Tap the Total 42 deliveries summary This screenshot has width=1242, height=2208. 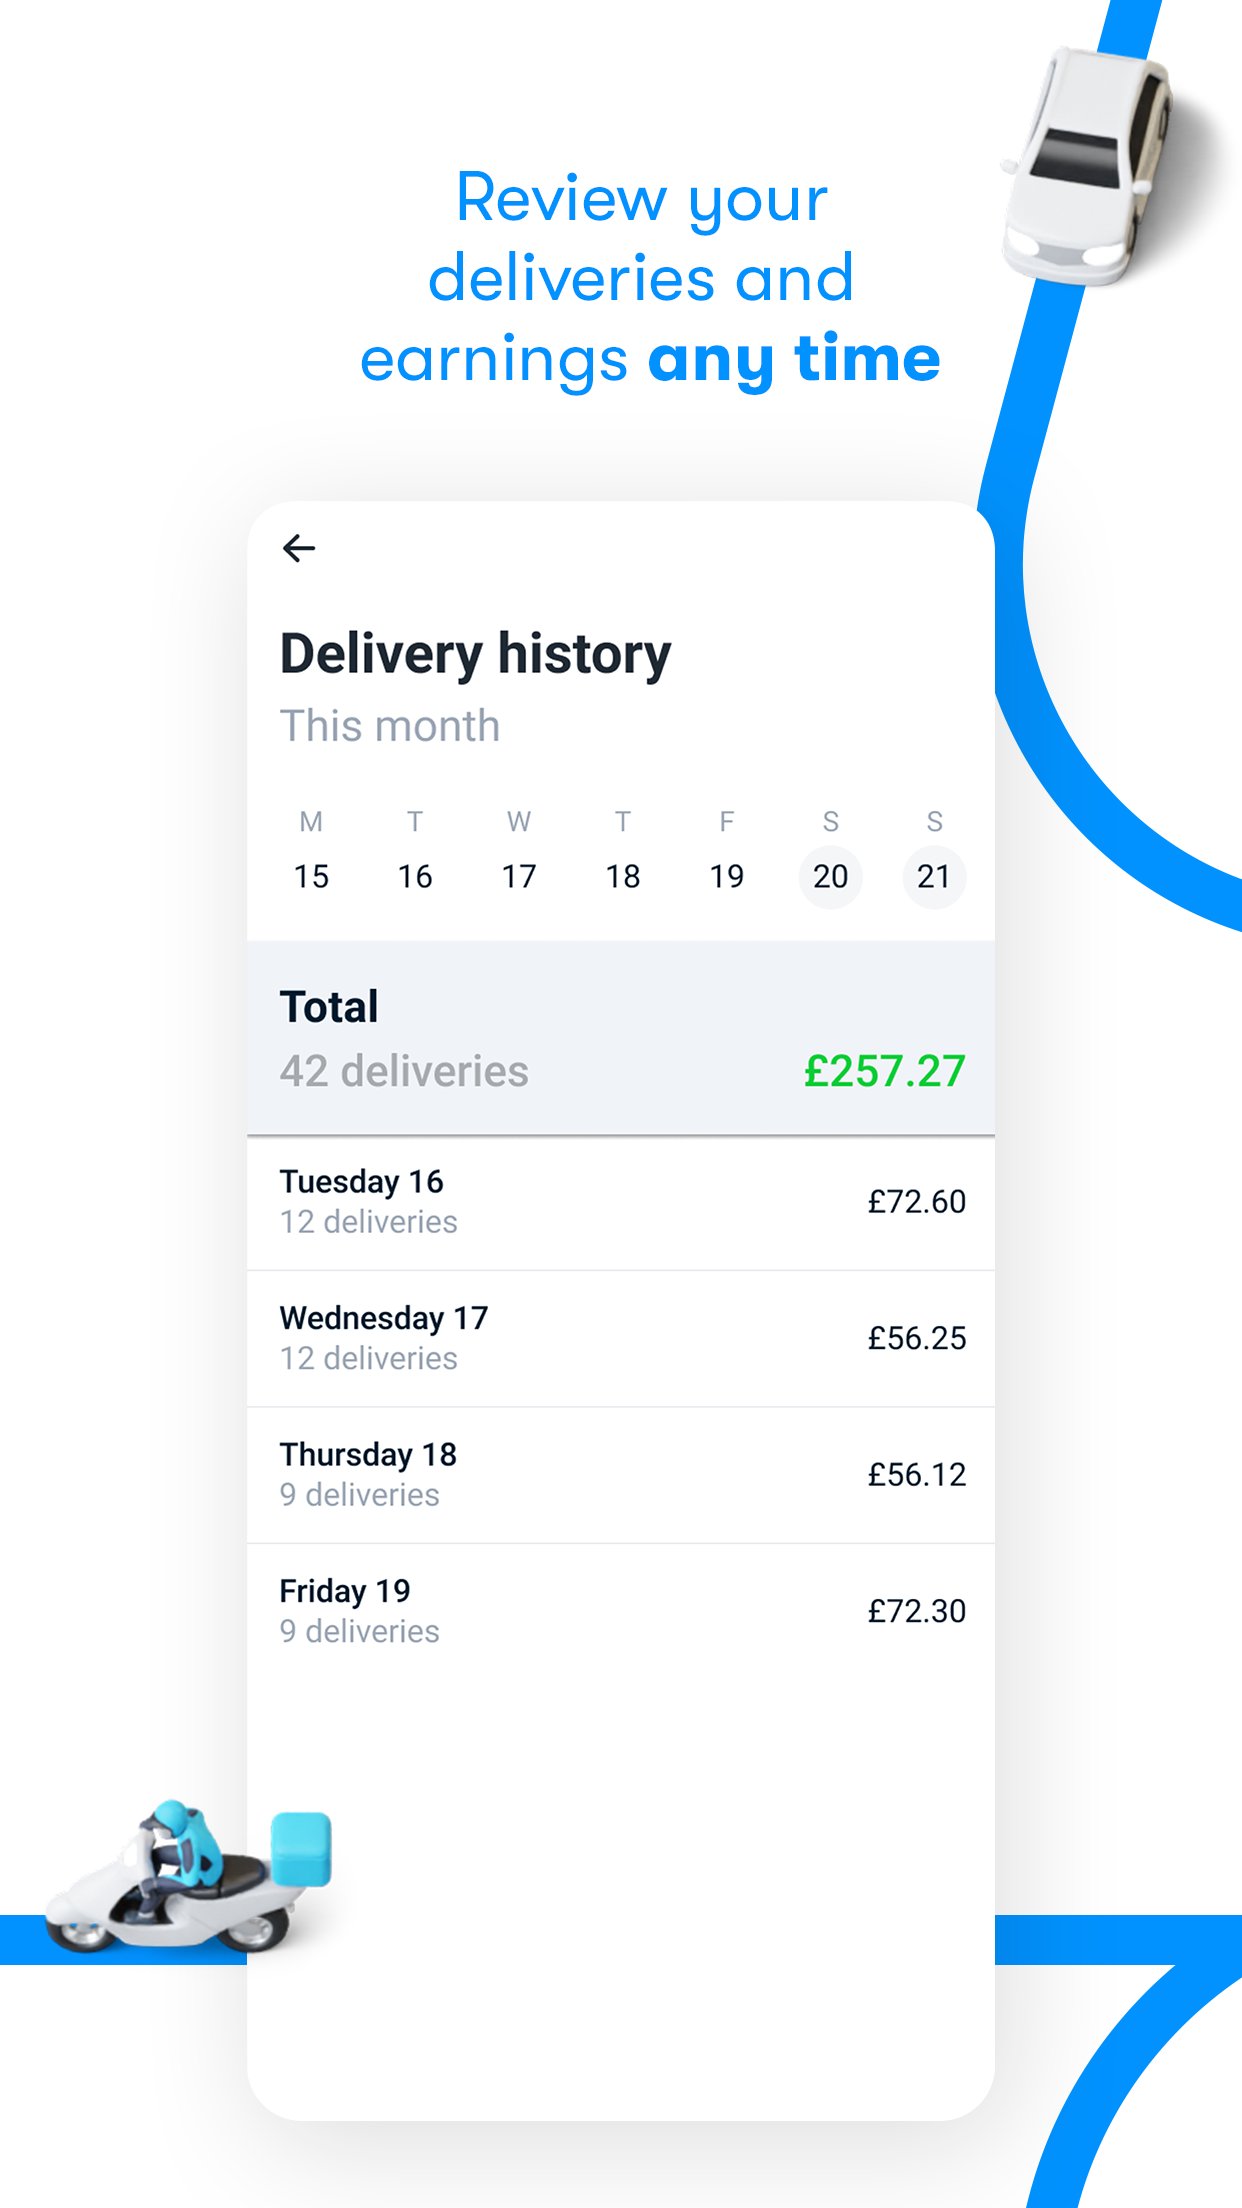(x=404, y=1040)
